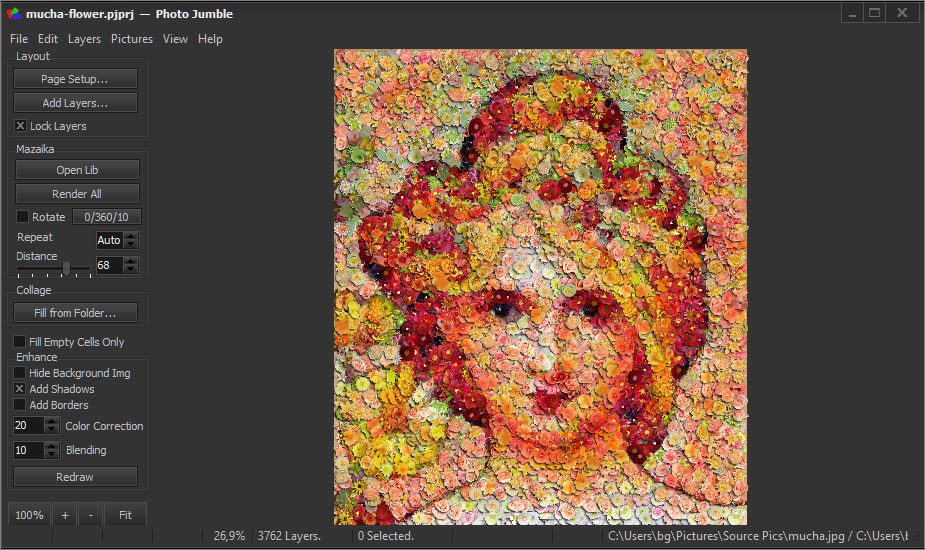925x550 pixels.
Task: Increase Color Correction with up arrow
Action: coord(52,421)
